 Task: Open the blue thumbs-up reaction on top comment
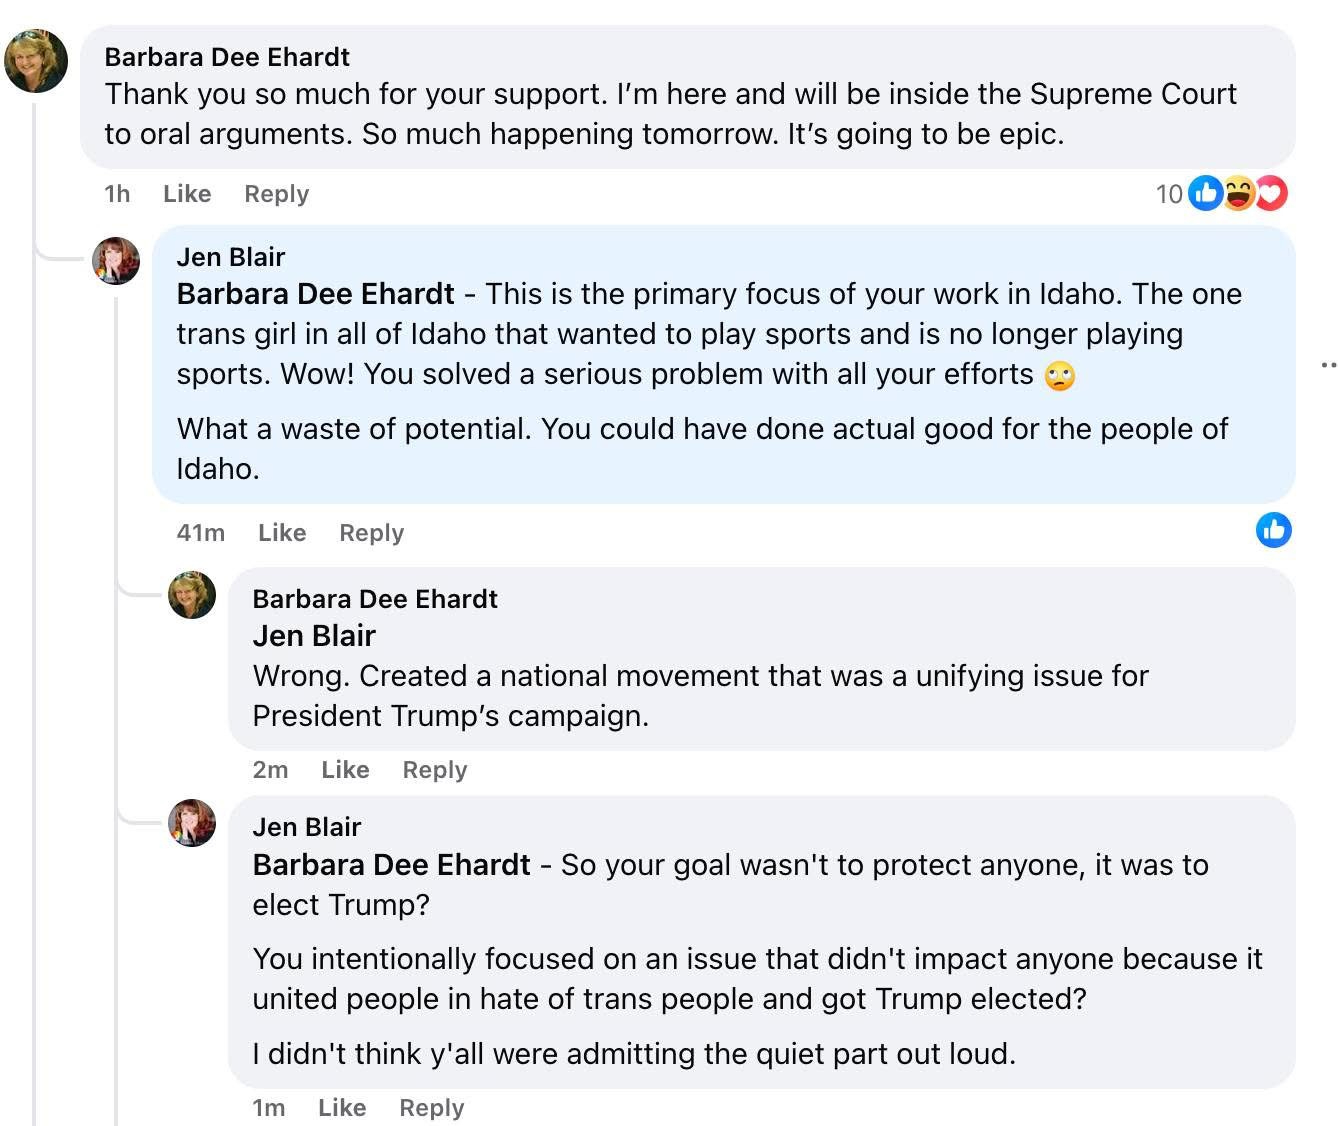(1206, 193)
